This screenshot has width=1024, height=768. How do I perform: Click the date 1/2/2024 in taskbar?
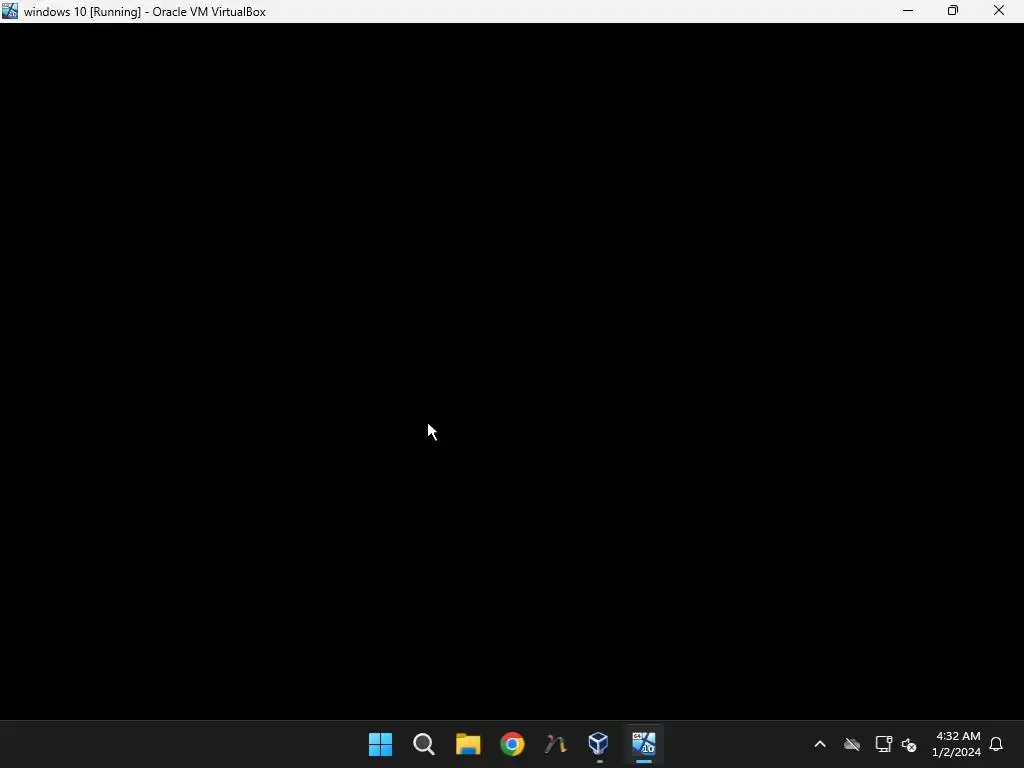[956, 752]
